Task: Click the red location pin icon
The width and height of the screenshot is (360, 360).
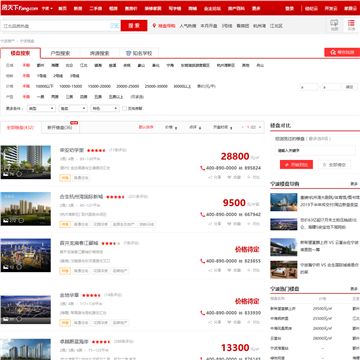Action: point(154,26)
